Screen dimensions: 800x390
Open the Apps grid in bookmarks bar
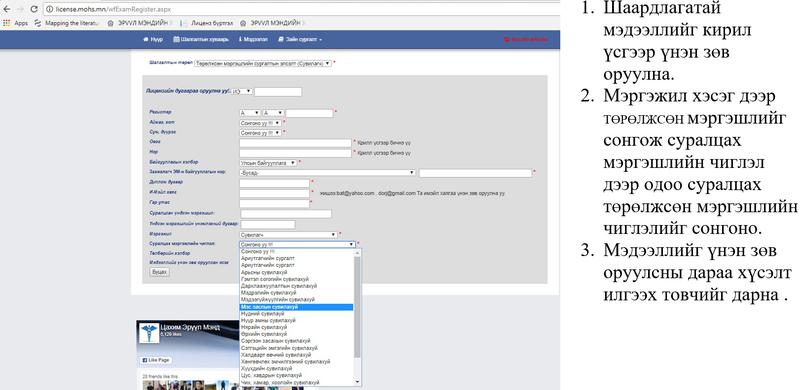click(15, 23)
